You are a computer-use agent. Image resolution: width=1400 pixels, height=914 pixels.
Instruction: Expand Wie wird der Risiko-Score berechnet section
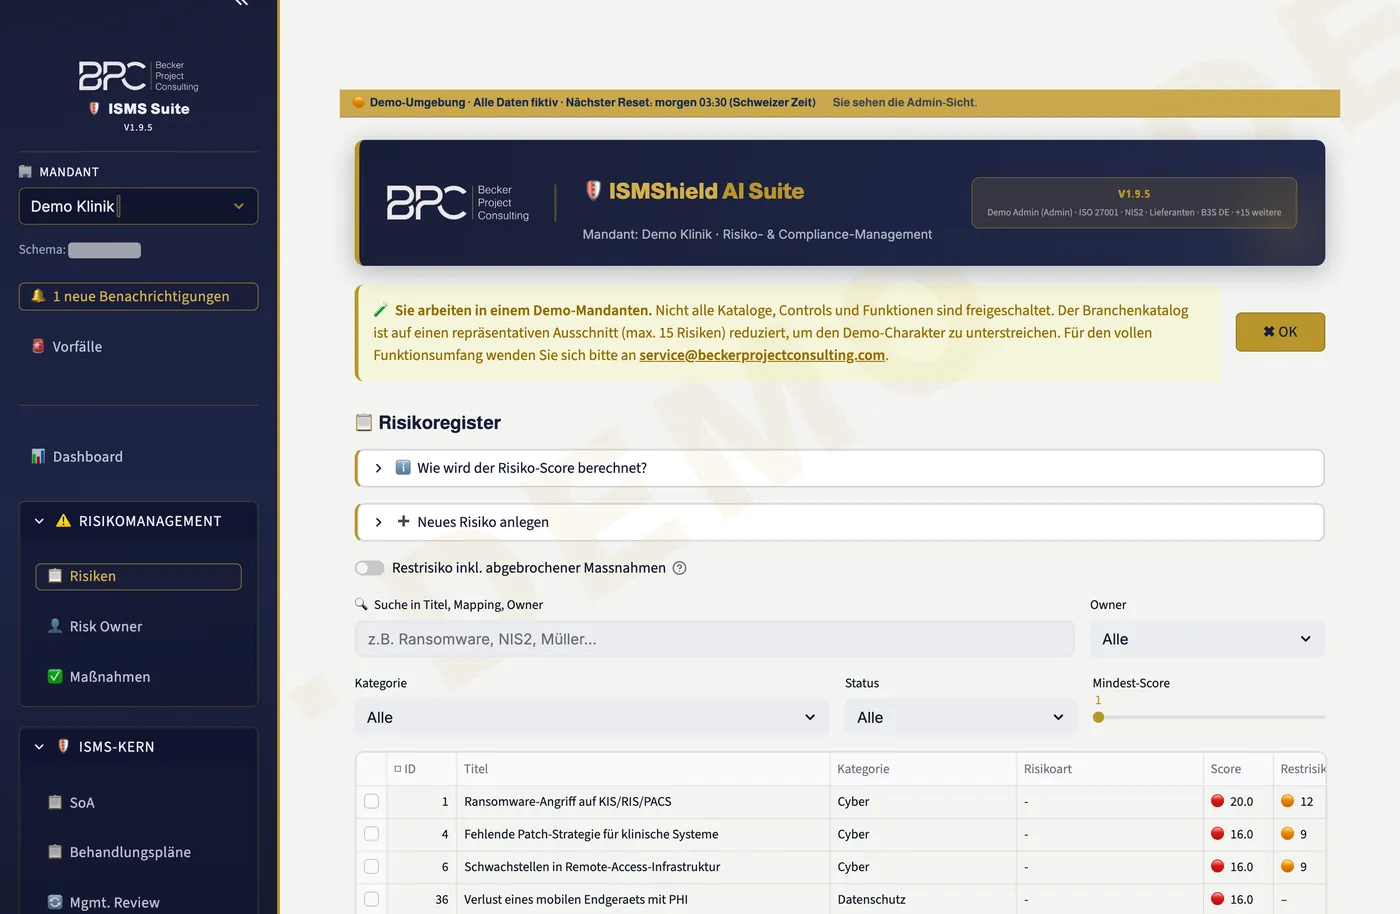(x=840, y=468)
